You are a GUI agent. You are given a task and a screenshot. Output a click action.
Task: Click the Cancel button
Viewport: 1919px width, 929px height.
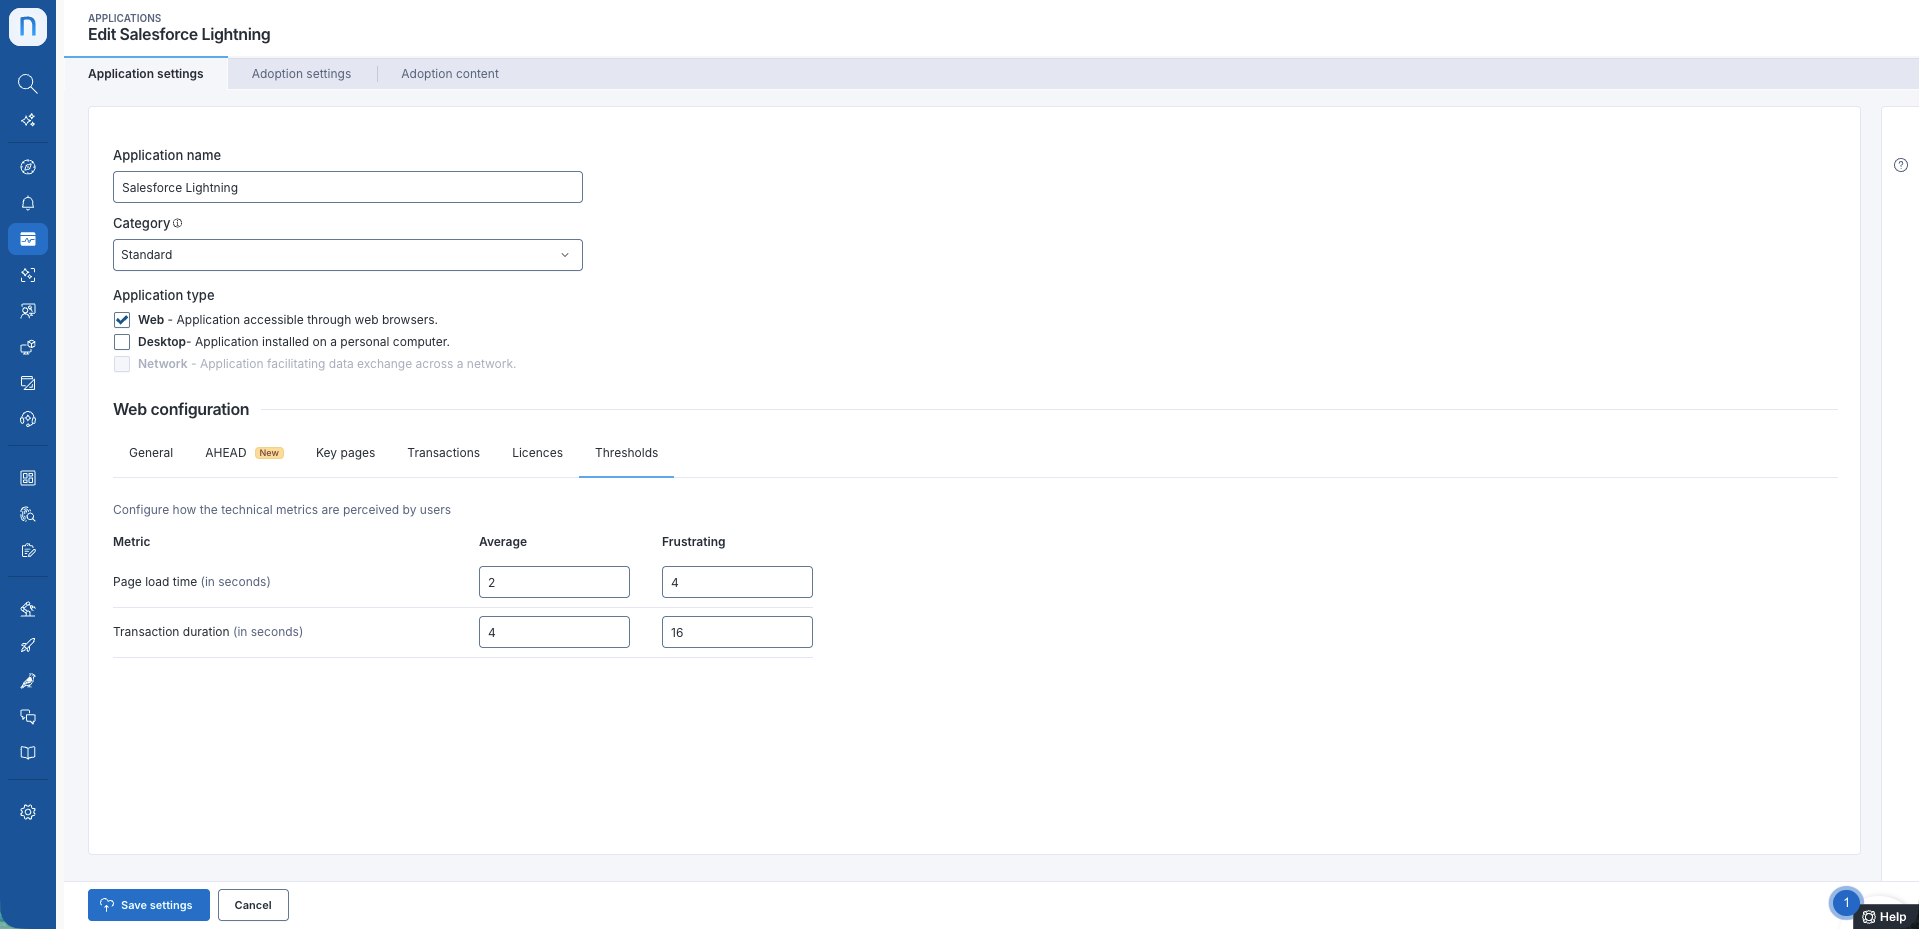click(253, 905)
